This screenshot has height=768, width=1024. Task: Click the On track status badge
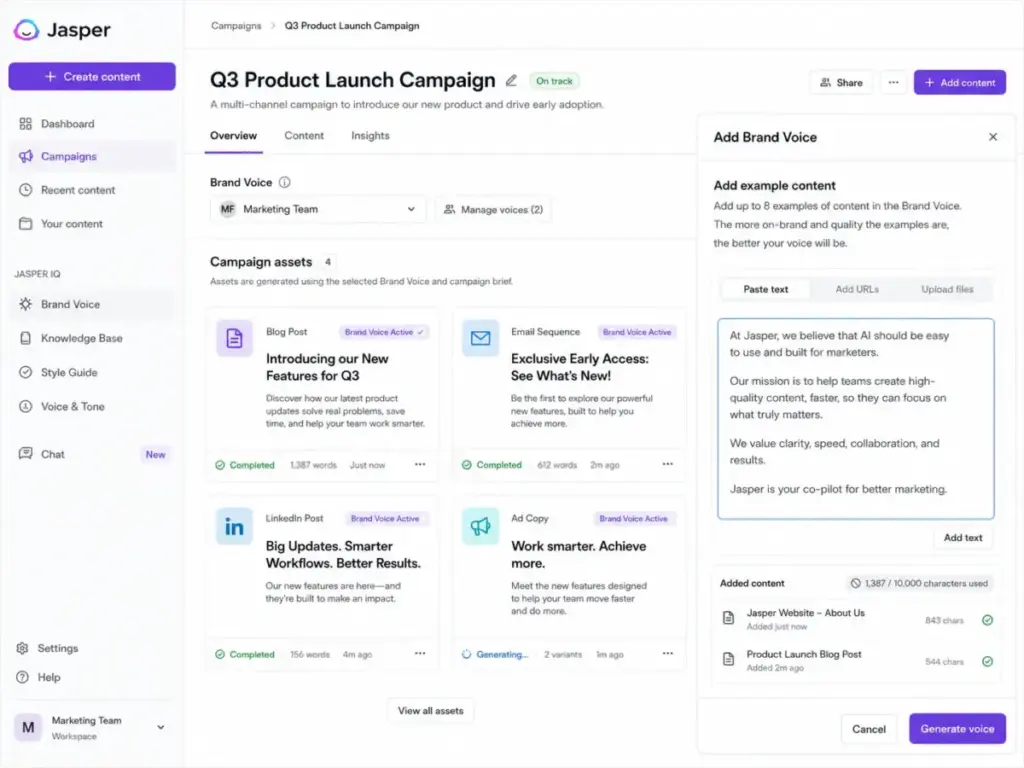(554, 81)
